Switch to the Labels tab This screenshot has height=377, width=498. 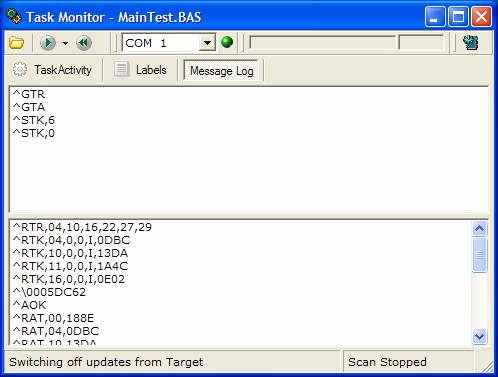click(140, 70)
